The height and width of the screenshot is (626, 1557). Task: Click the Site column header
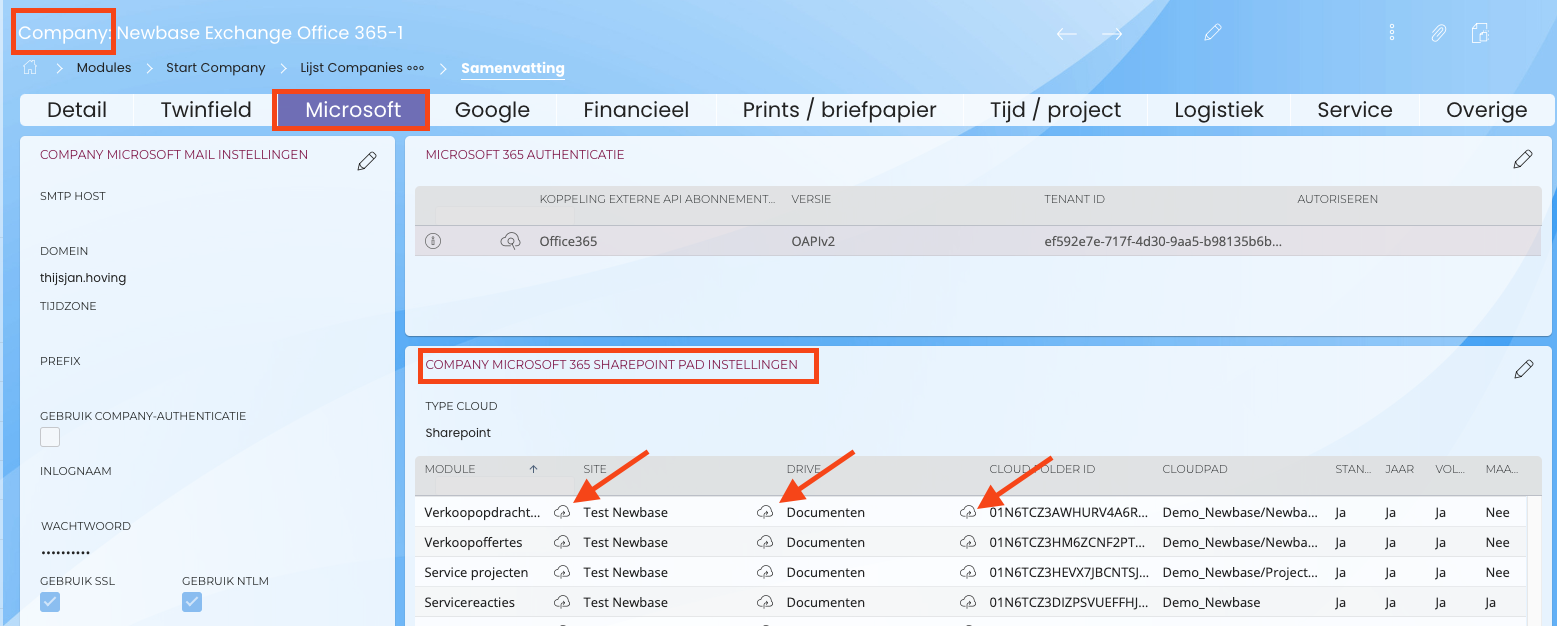(x=596, y=469)
